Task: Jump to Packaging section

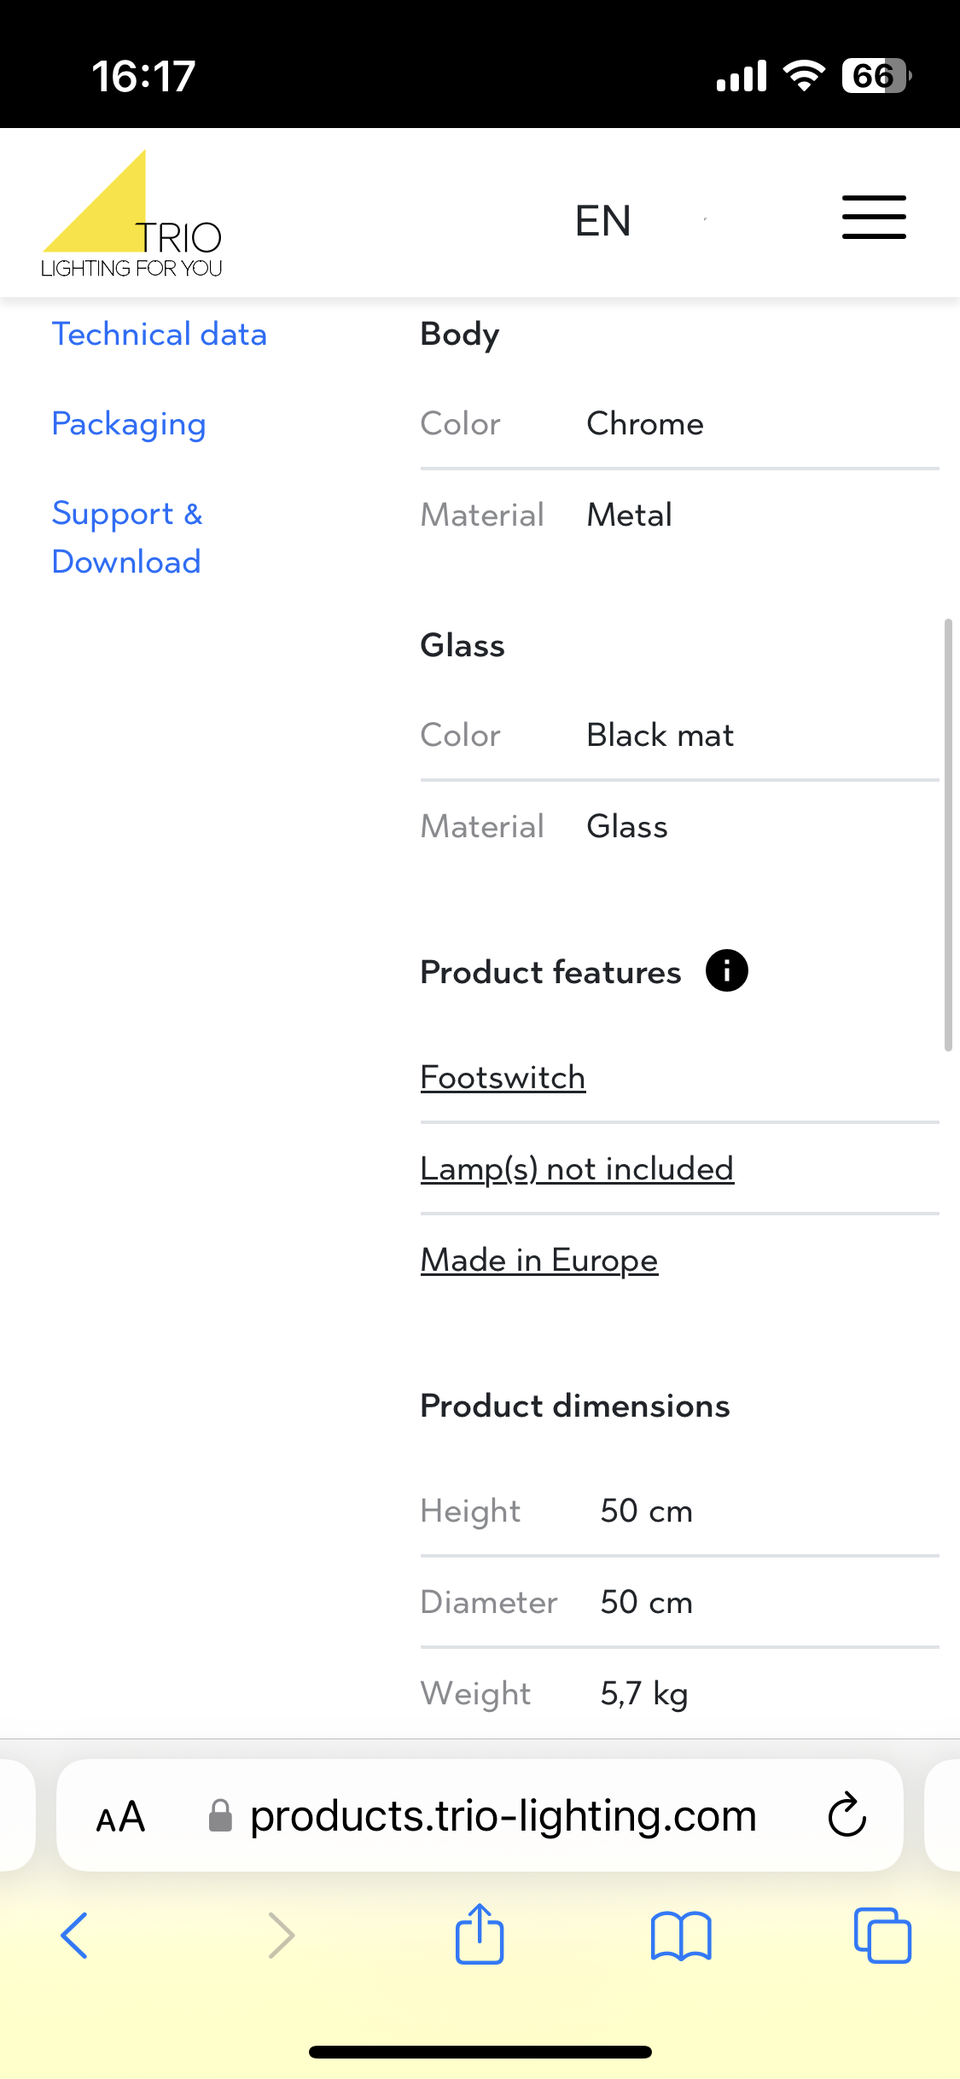Action: tap(129, 424)
